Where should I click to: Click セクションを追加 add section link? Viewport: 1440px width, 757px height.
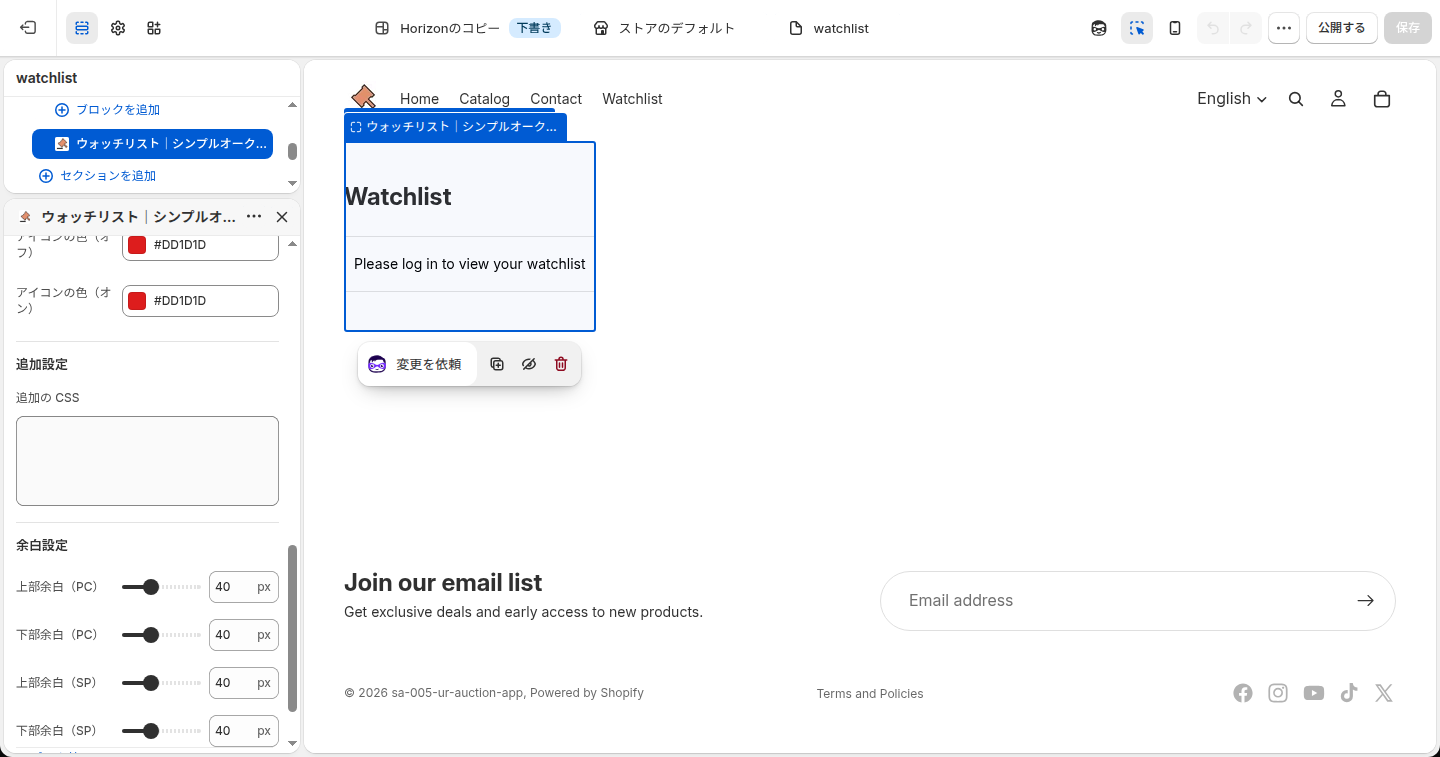click(x=98, y=176)
